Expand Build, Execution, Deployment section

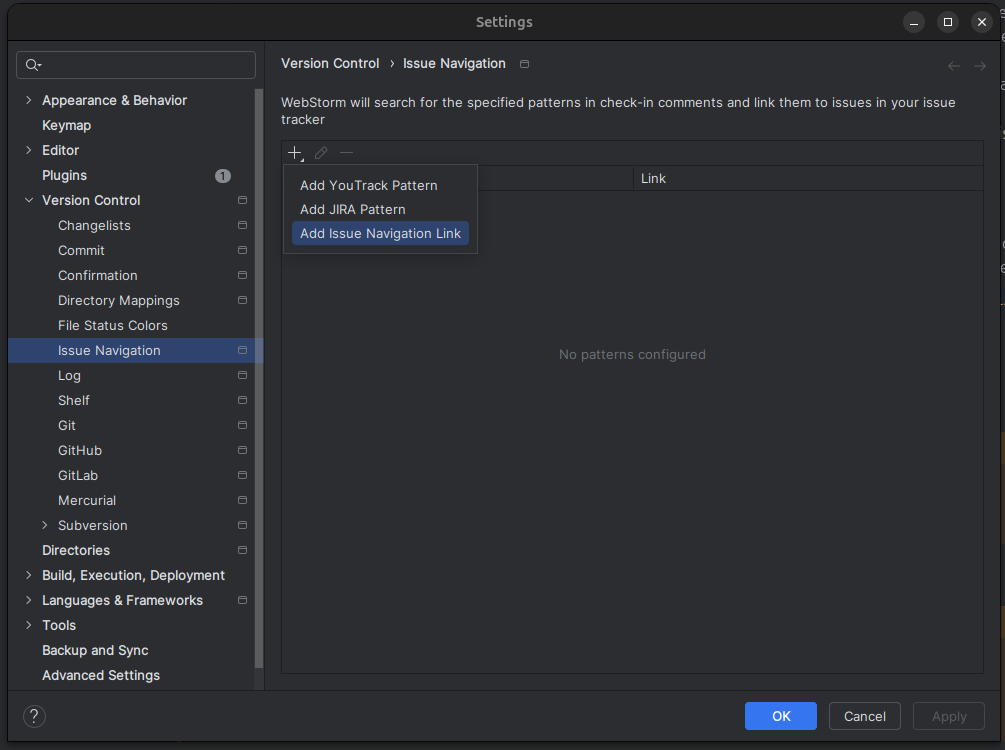coord(29,575)
